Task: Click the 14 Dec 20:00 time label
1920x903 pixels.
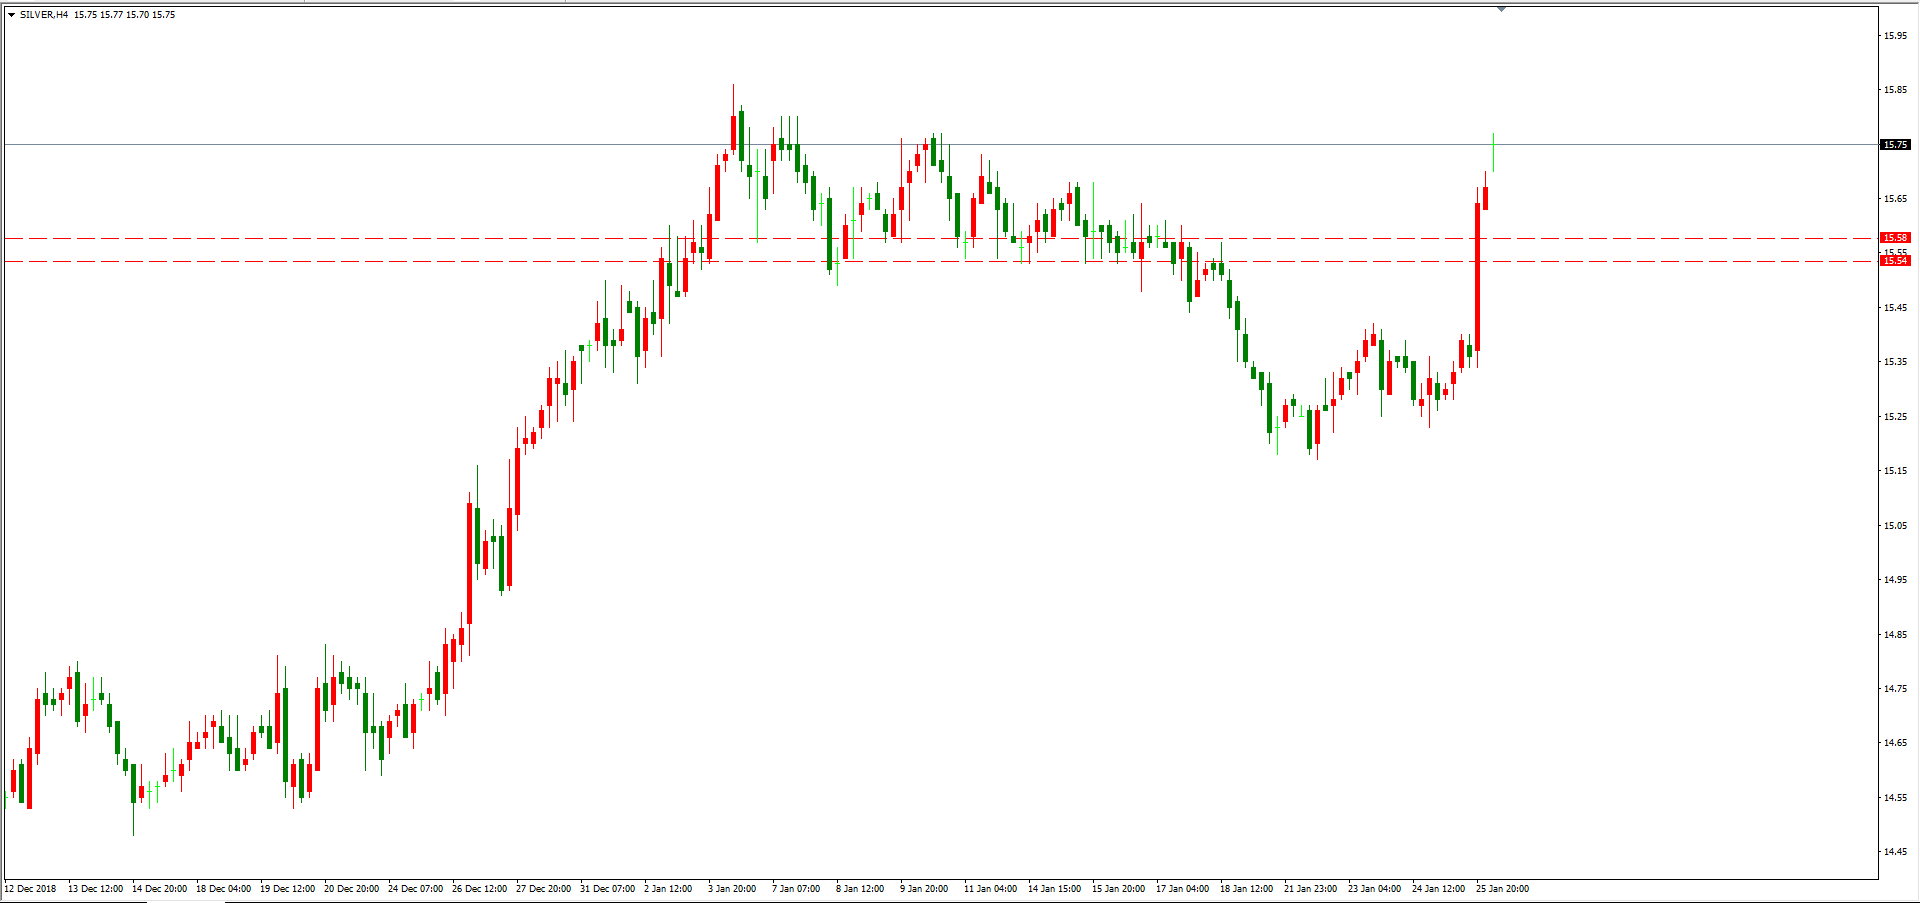Action: tap(160, 889)
